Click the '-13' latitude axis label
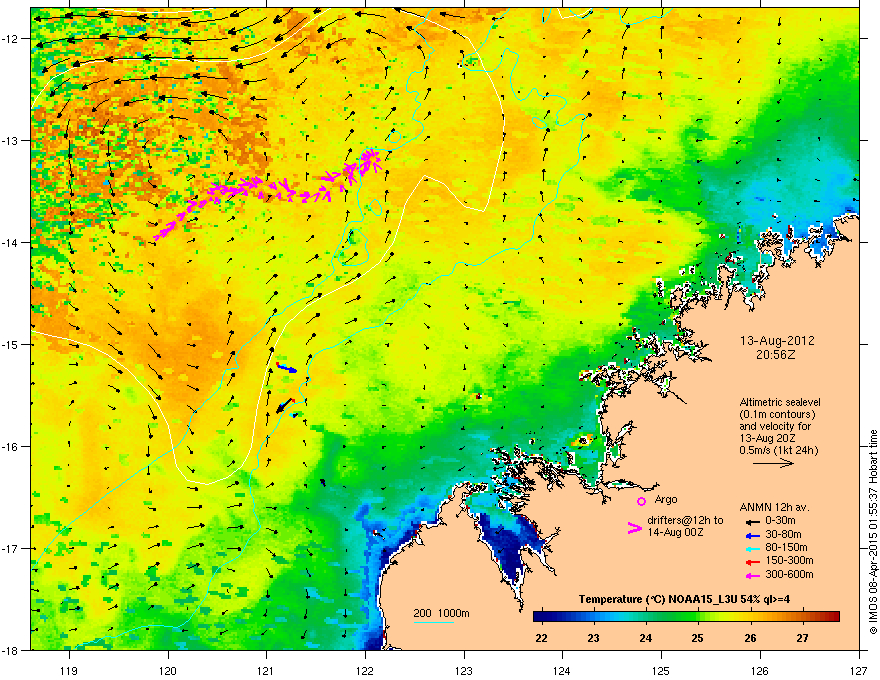This screenshot has width=880, height=680. coord(11,140)
